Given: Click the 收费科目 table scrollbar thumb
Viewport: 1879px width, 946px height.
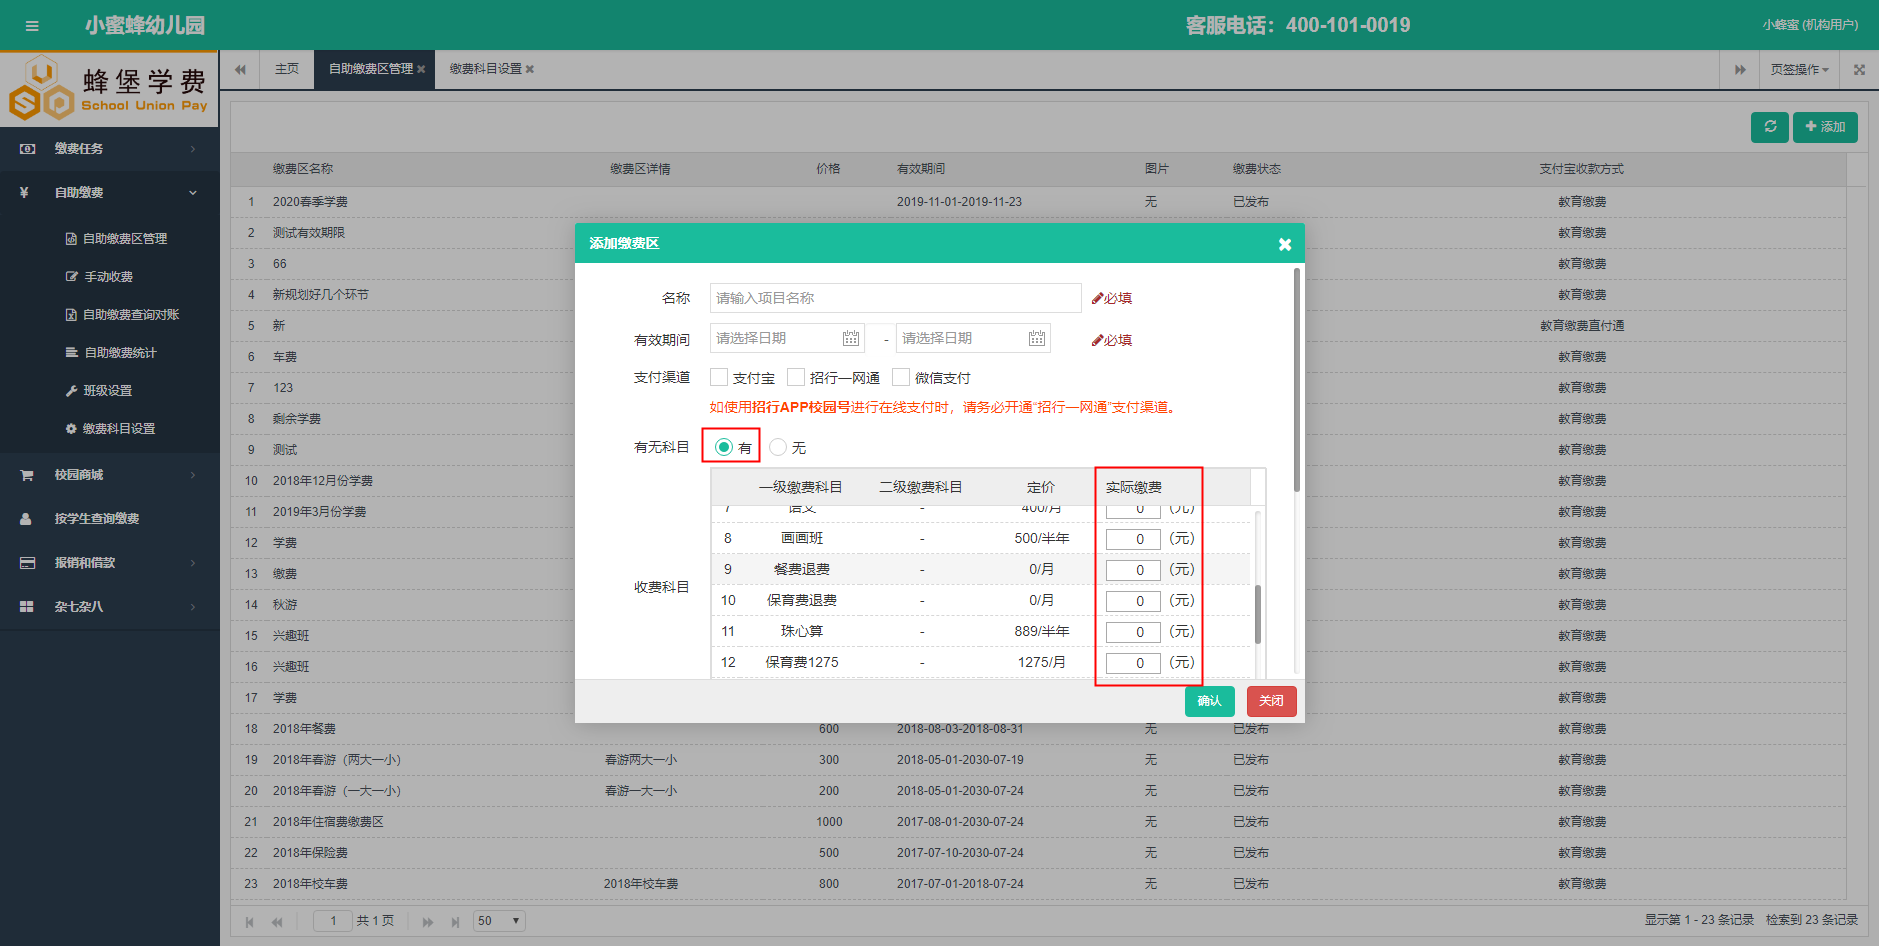Looking at the screenshot, I should tap(1257, 614).
